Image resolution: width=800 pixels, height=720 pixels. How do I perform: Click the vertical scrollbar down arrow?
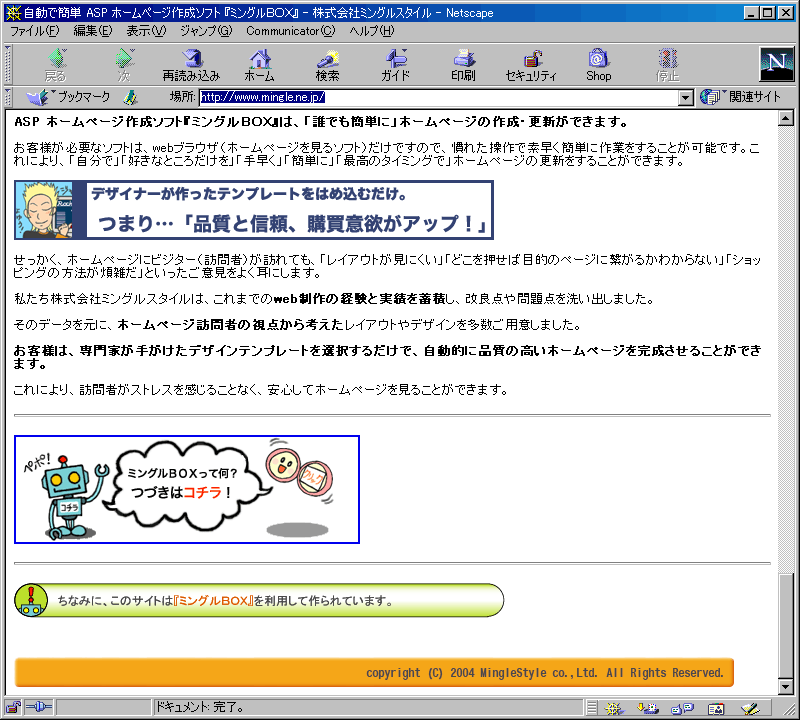pyautogui.click(x=786, y=687)
